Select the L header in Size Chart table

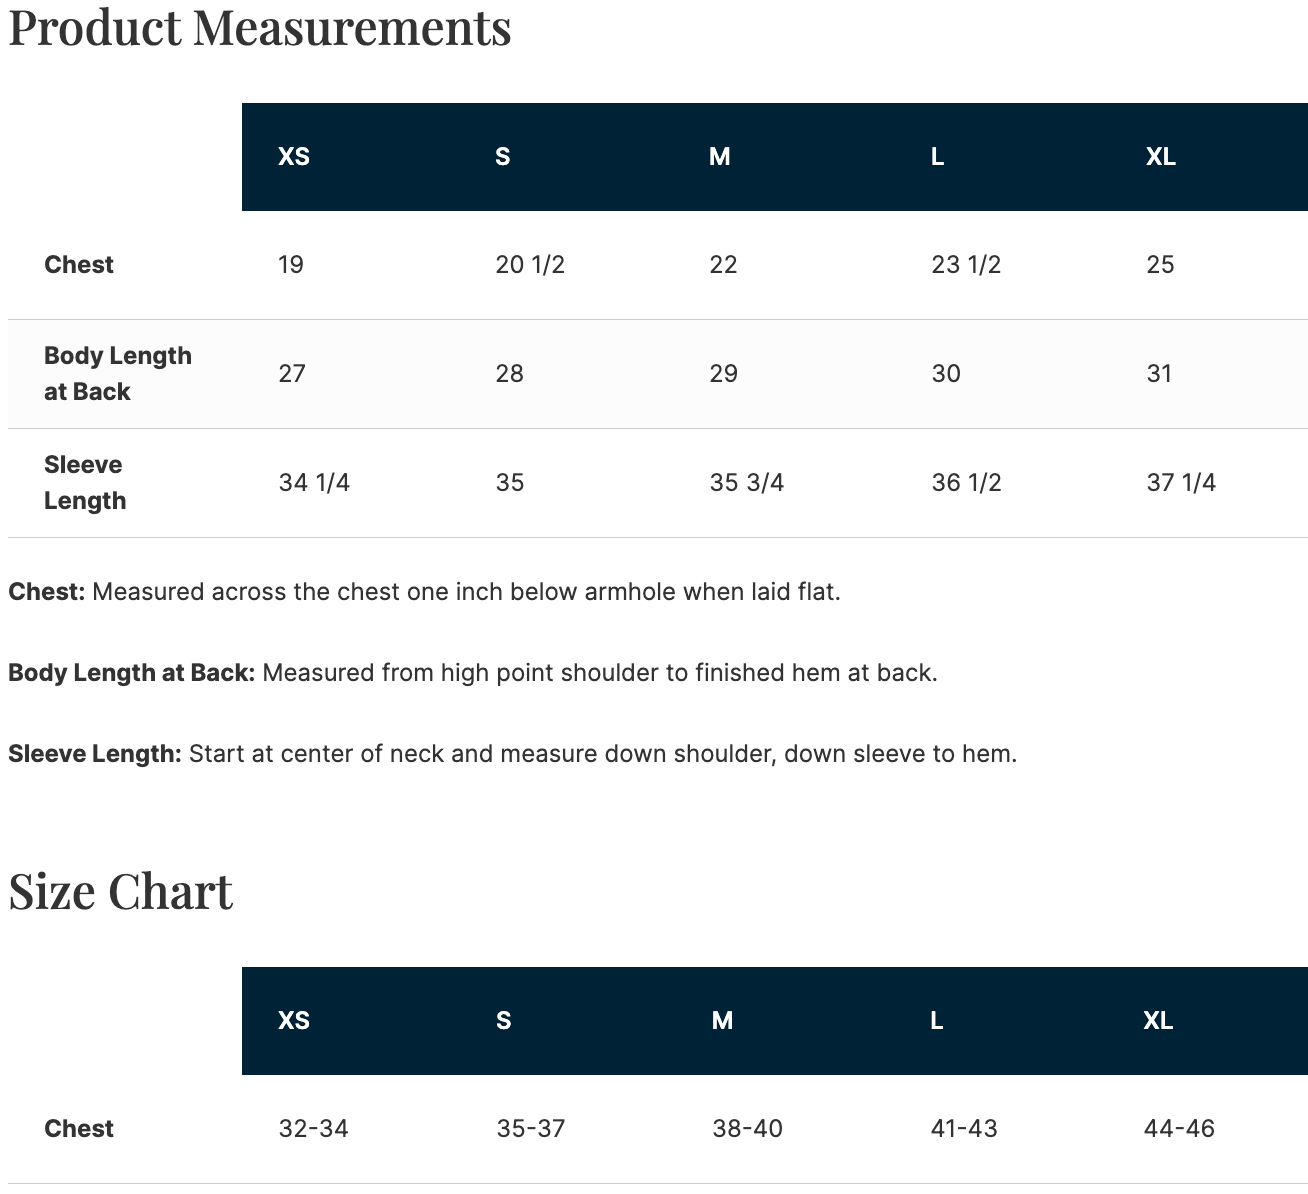[x=937, y=1021]
